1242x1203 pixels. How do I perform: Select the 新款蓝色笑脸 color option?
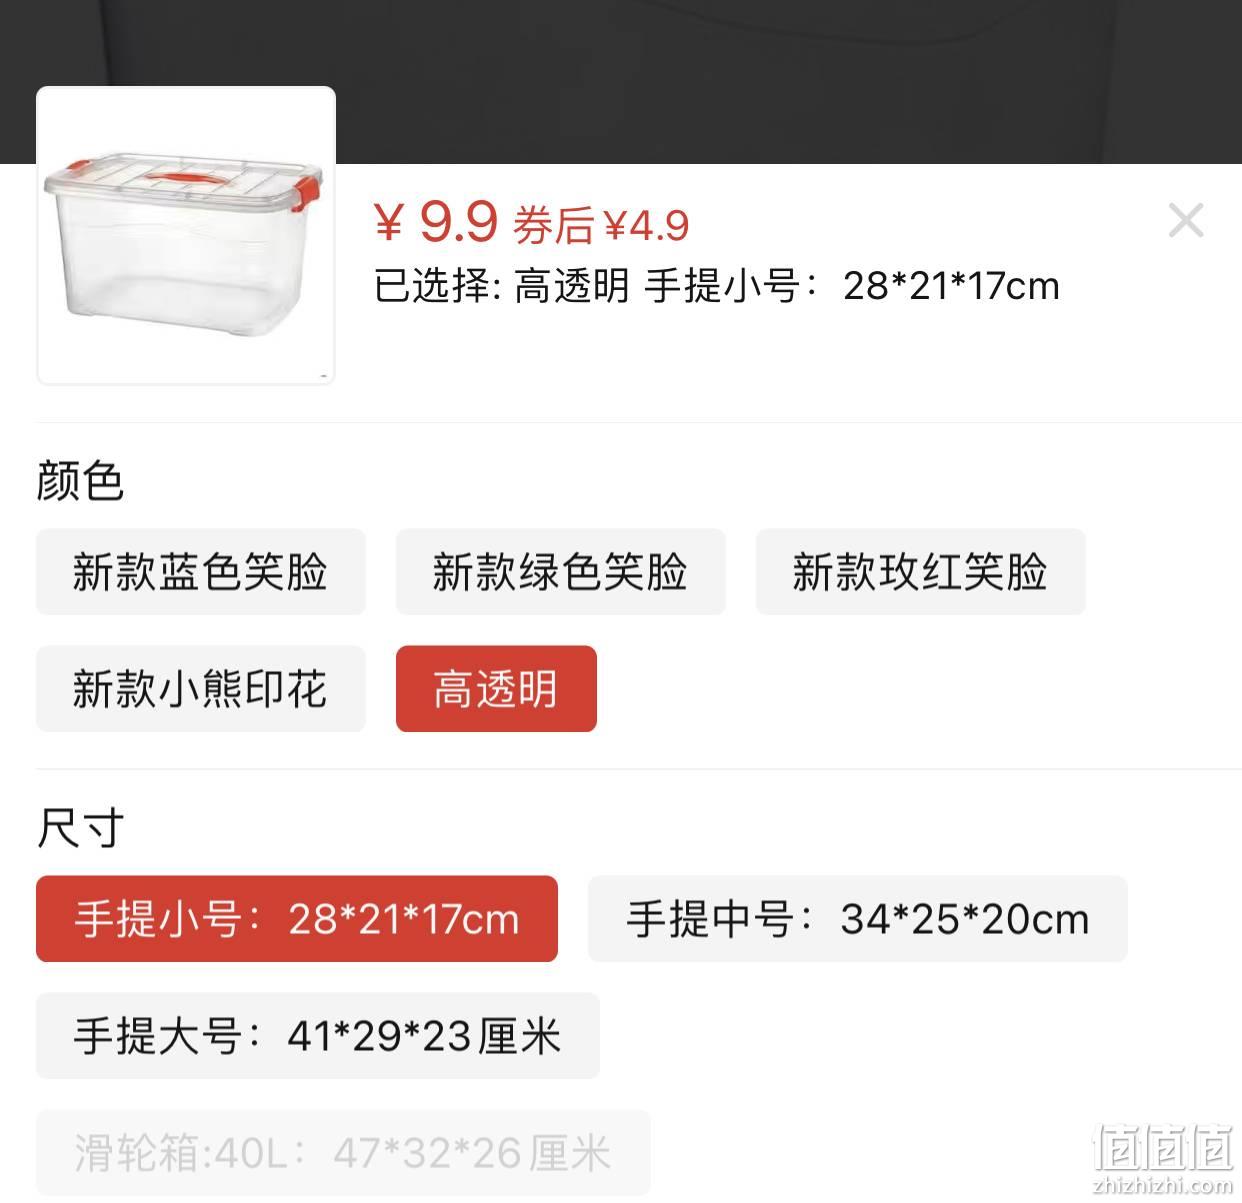click(x=201, y=572)
